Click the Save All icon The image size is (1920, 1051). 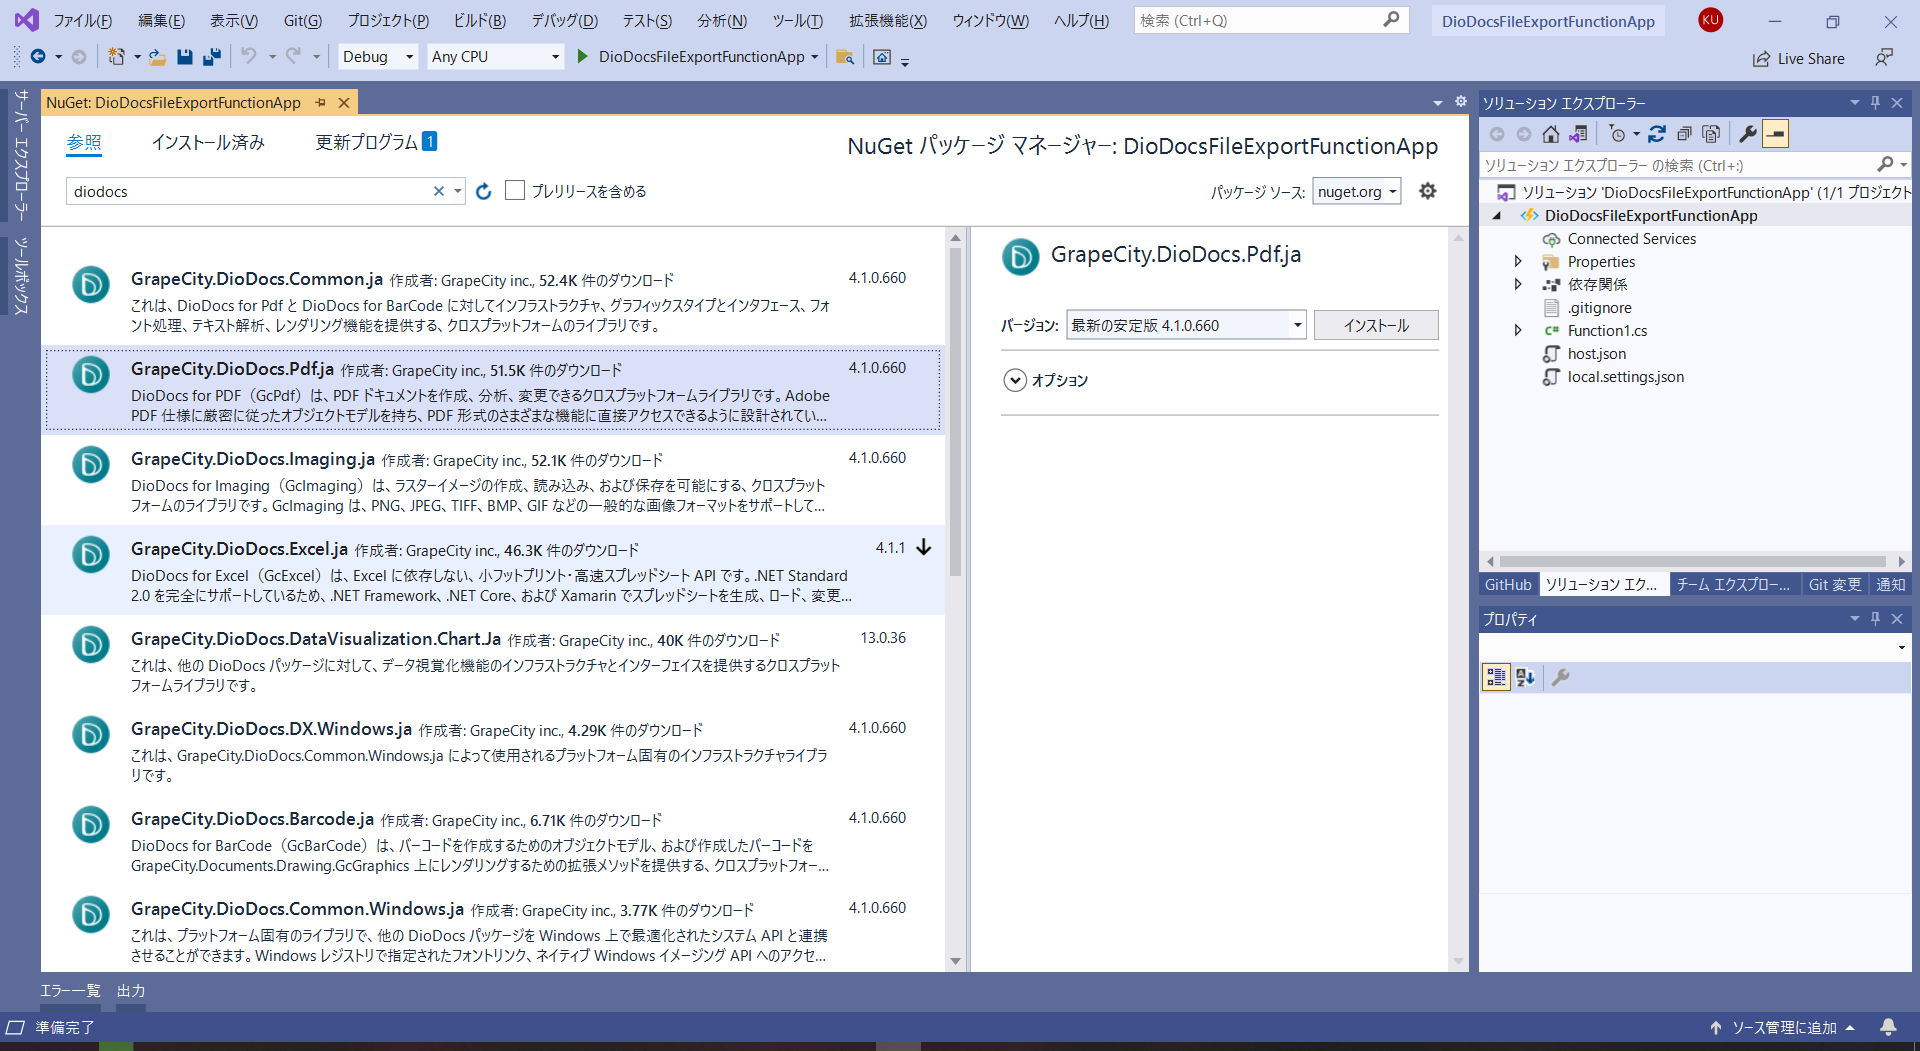click(212, 57)
